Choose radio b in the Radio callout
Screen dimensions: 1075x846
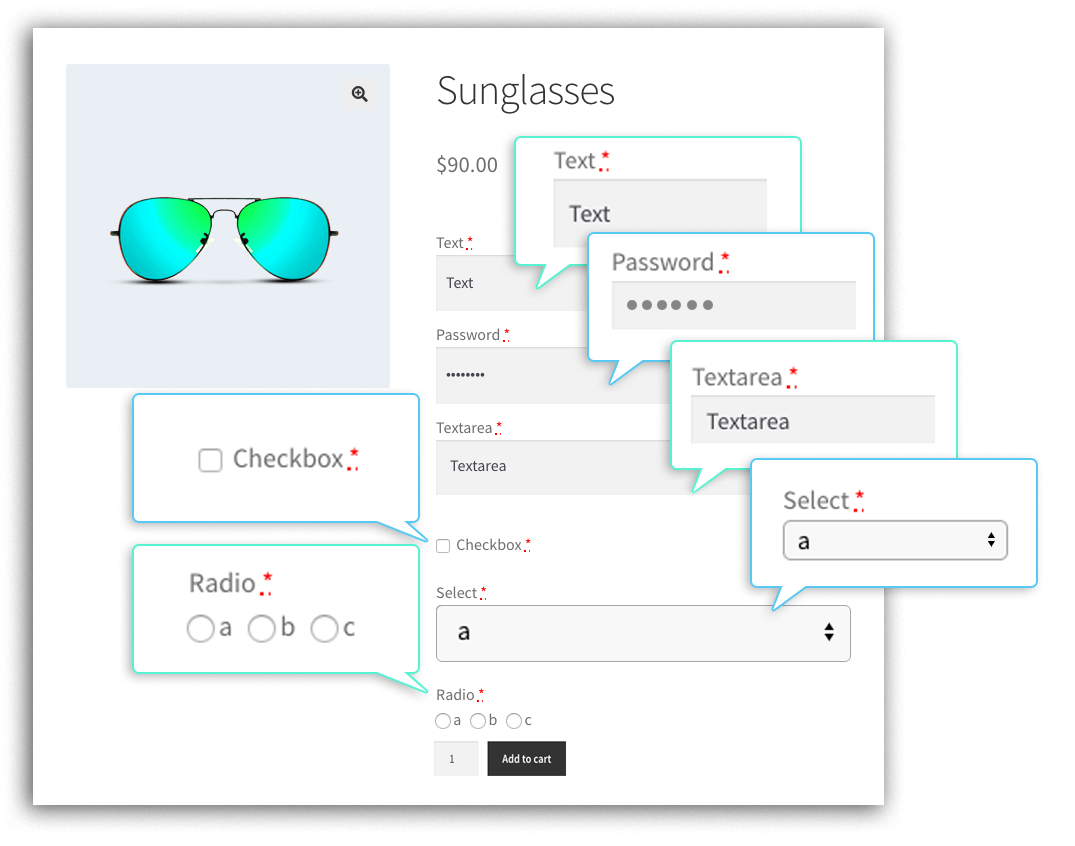tap(262, 628)
